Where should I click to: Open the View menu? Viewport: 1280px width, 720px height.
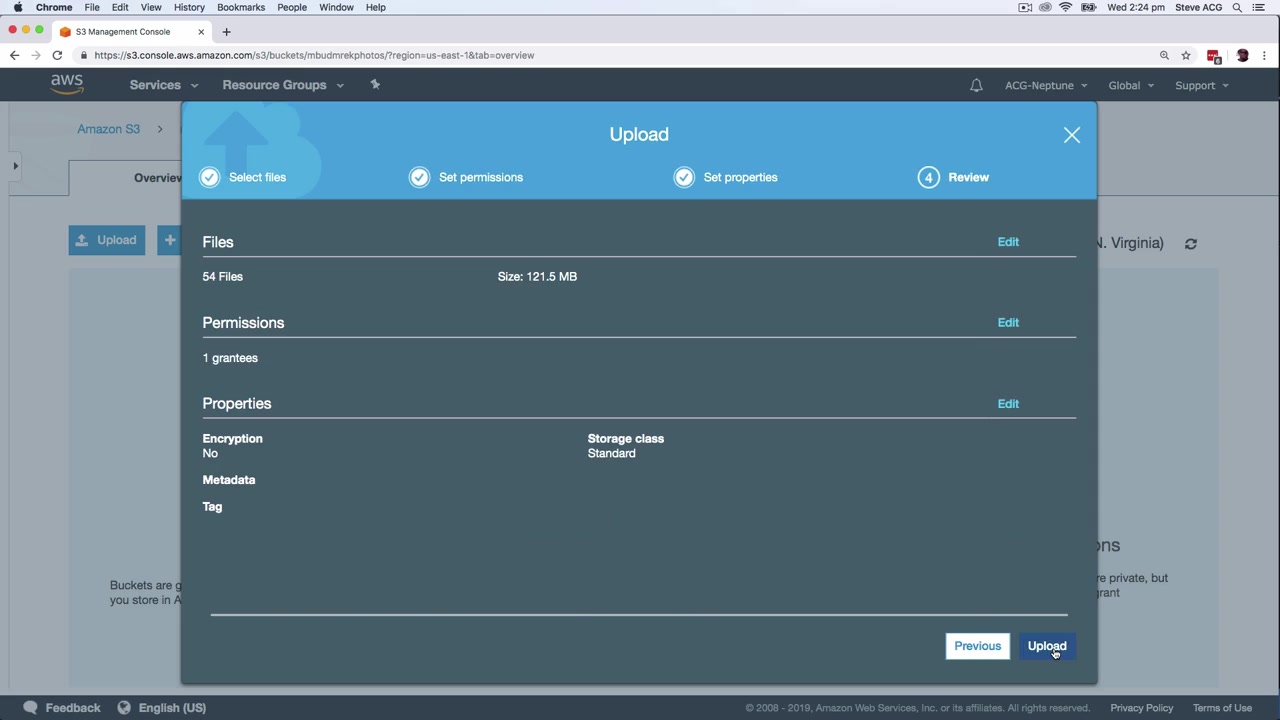coord(151,7)
